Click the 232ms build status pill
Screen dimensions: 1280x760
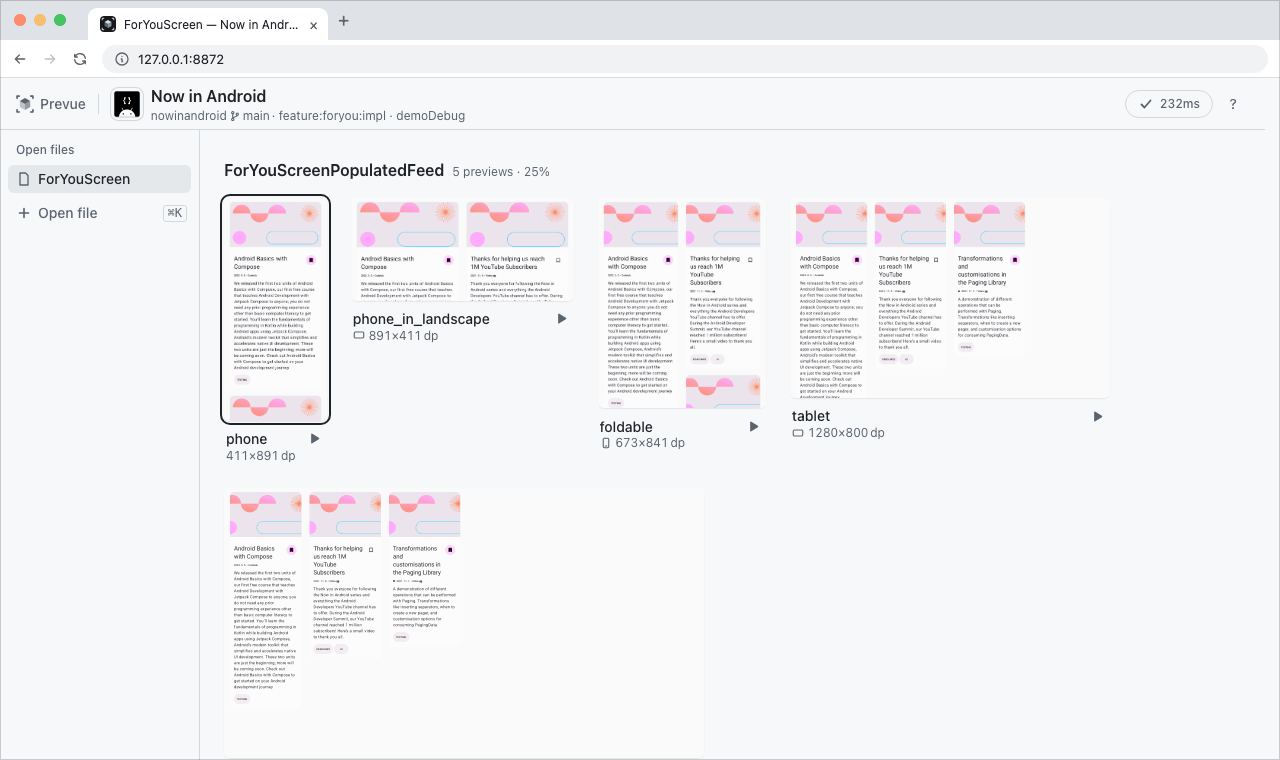1169,104
